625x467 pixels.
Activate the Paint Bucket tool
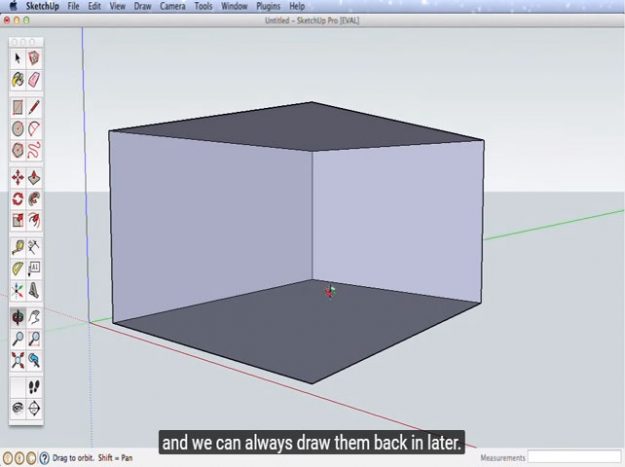18,79
